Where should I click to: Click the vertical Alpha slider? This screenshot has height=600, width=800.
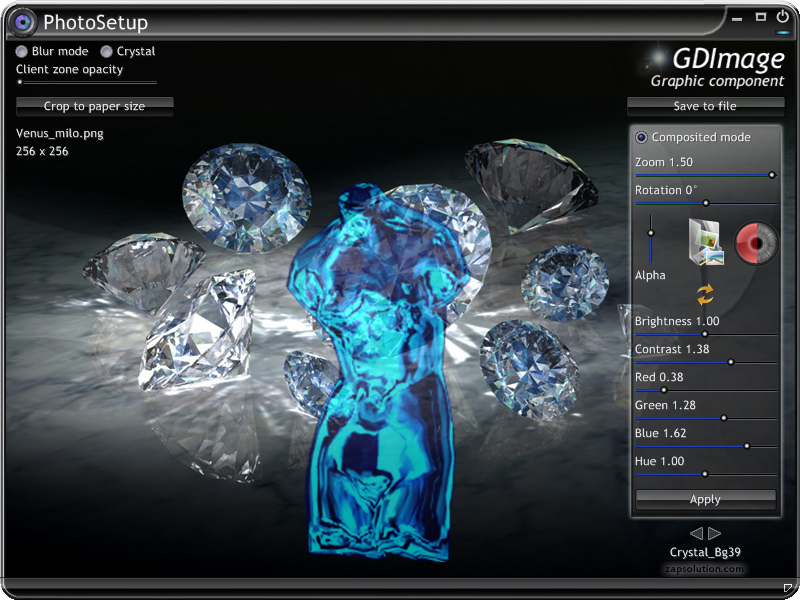click(x=651, y=239)
